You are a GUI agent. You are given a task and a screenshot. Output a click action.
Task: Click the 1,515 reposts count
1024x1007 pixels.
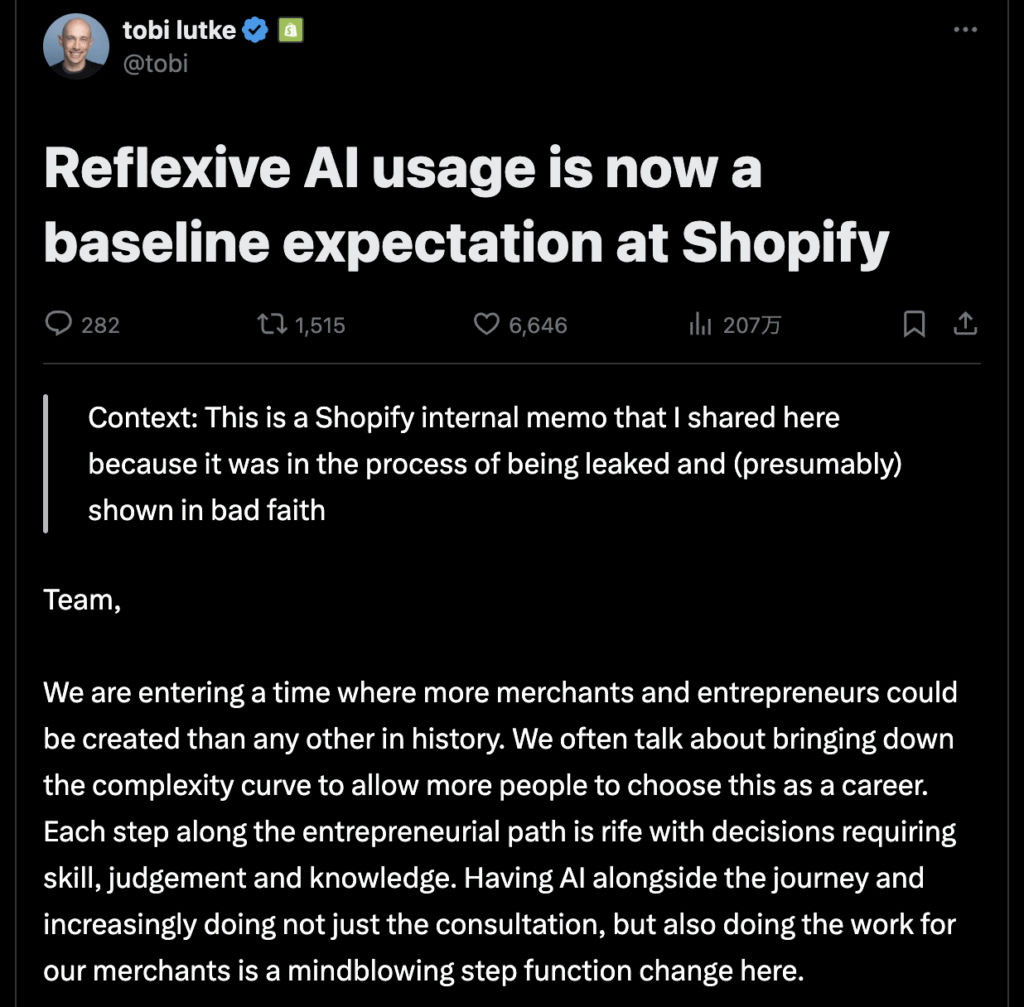pyautogui.click(x=319, y=325)
